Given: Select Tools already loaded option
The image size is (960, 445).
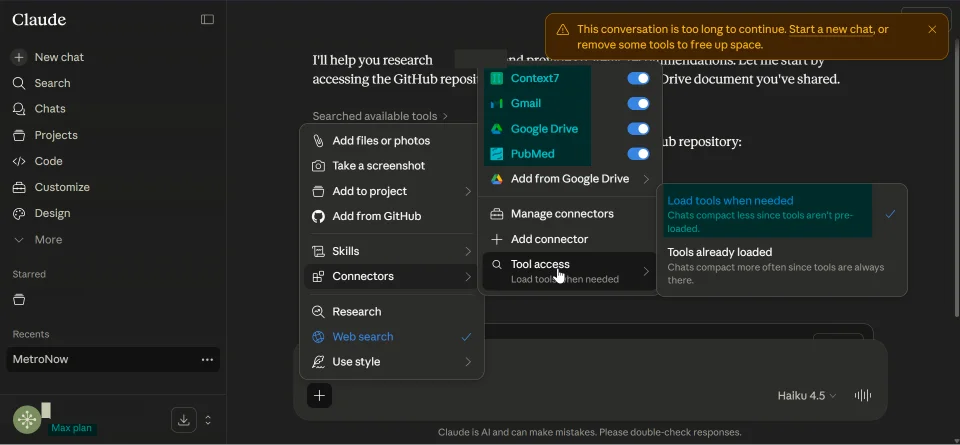Looking at the screenshot, I should [x=782, y=266].
